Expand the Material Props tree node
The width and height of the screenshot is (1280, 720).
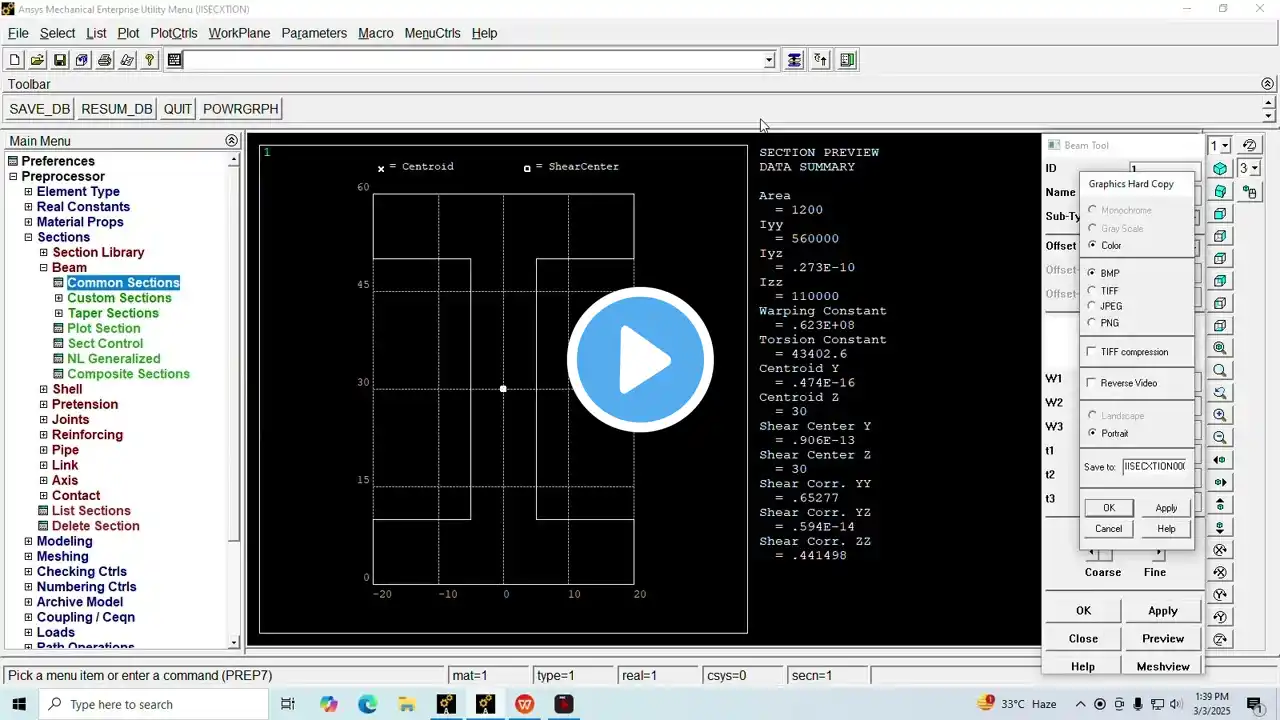(x=29, y=222)
